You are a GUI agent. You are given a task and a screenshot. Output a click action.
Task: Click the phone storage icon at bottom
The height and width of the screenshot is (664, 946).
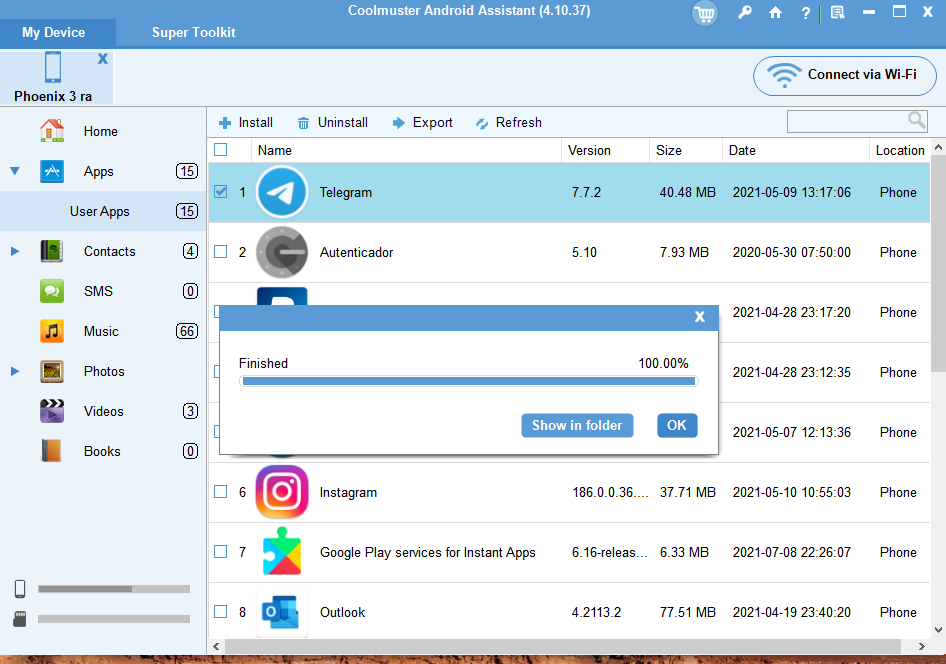(20, 589)
